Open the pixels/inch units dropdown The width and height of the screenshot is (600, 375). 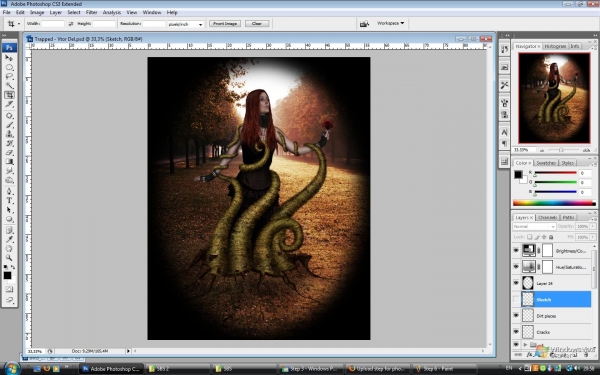(186, 24)
